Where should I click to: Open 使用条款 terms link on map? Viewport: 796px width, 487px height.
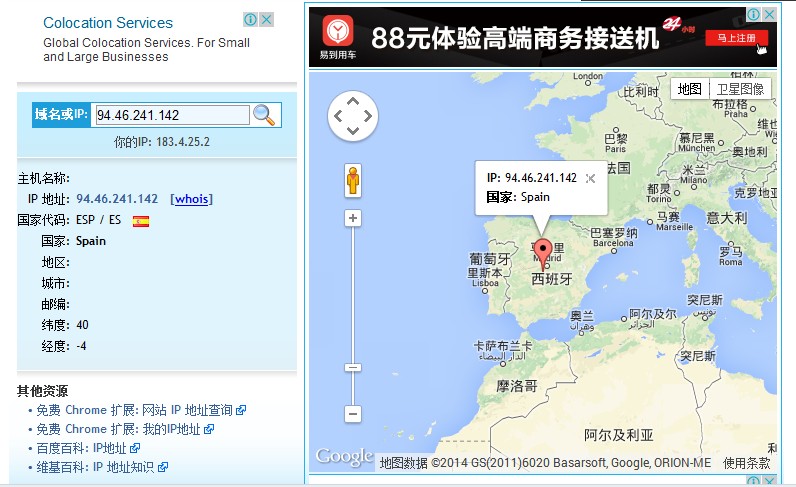point(746,463)
